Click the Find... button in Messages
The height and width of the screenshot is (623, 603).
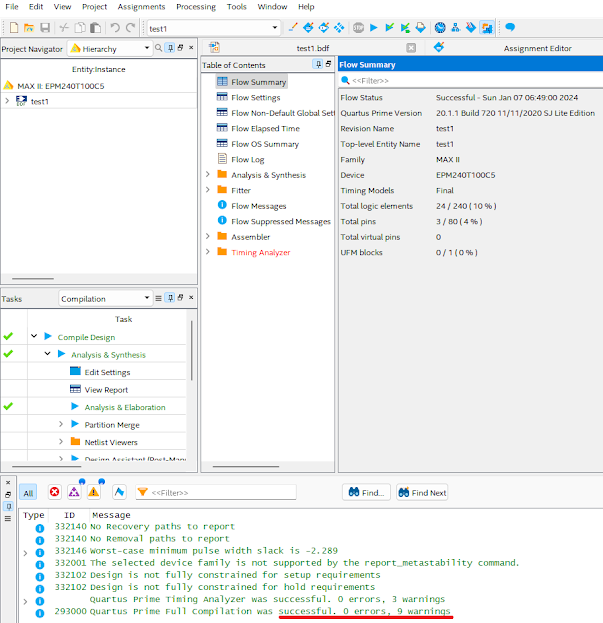point(366,492)
